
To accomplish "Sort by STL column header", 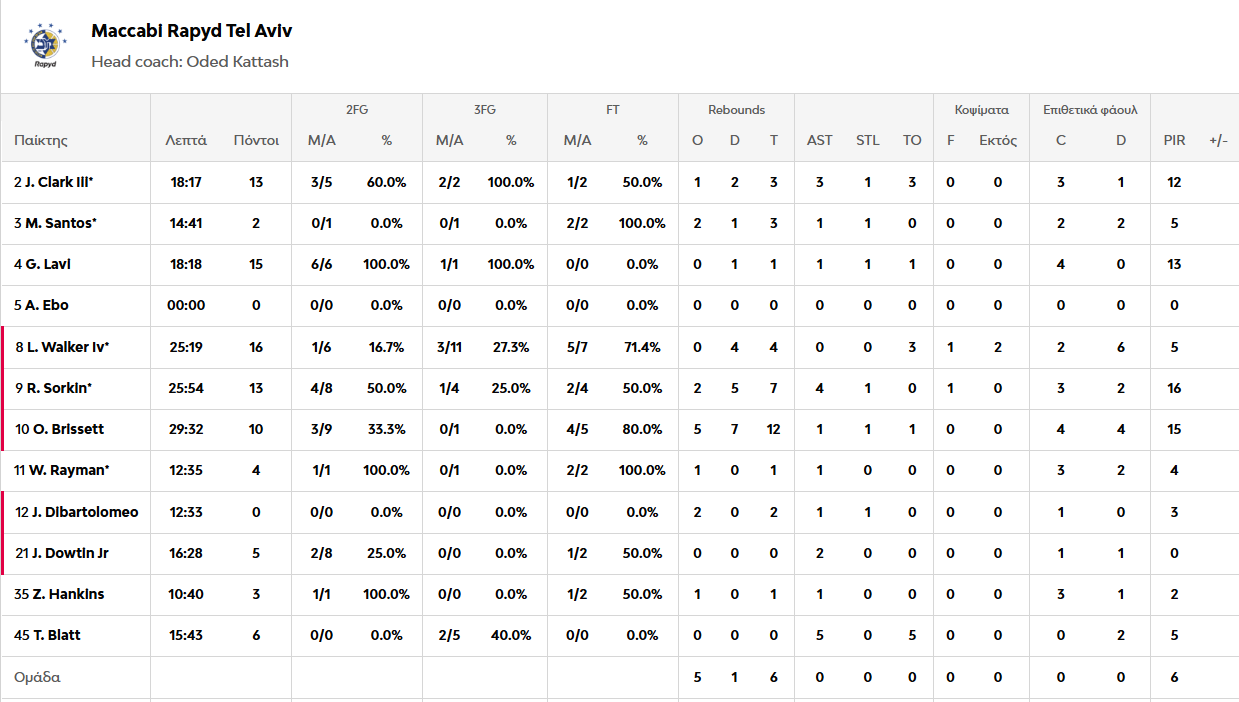I will pyautogui.click(x=867, y=140).
